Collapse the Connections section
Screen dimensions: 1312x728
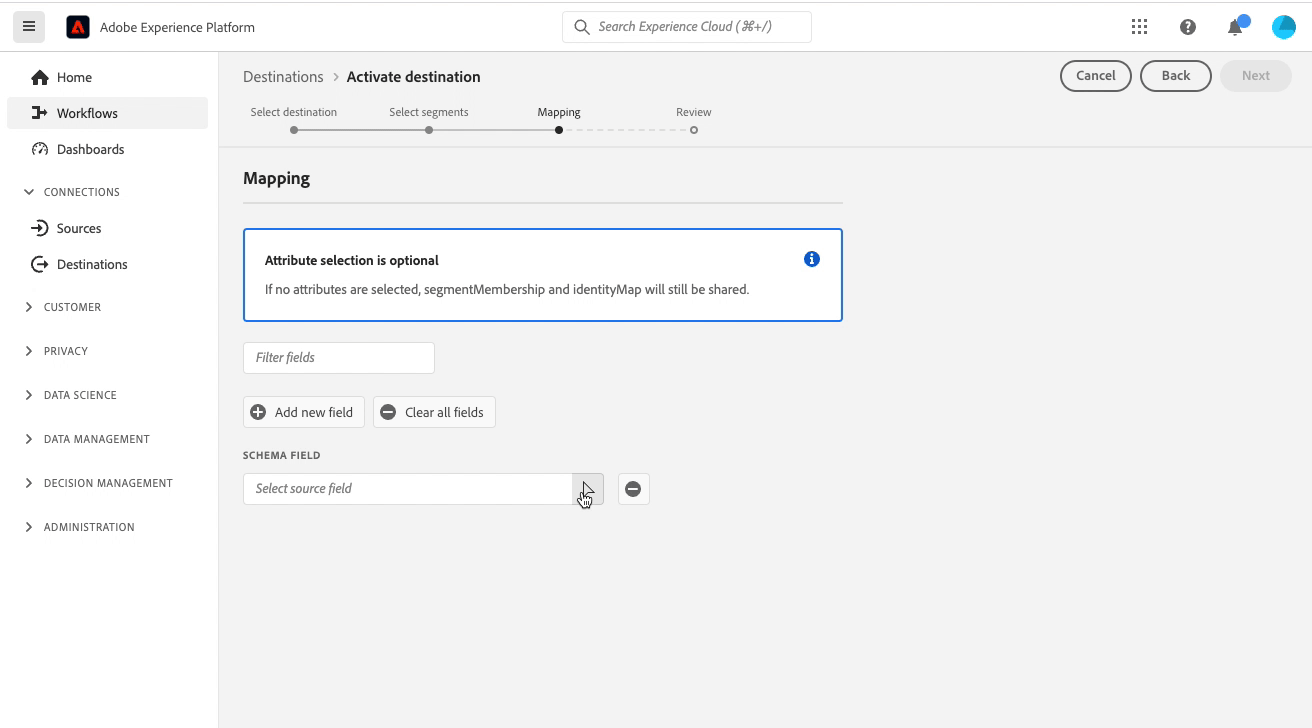point(81,192)
